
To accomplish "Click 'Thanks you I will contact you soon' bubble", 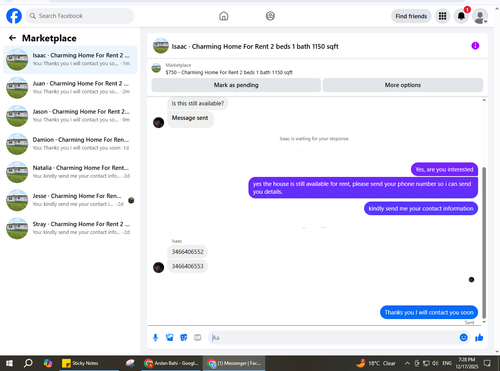I will 429,312.
